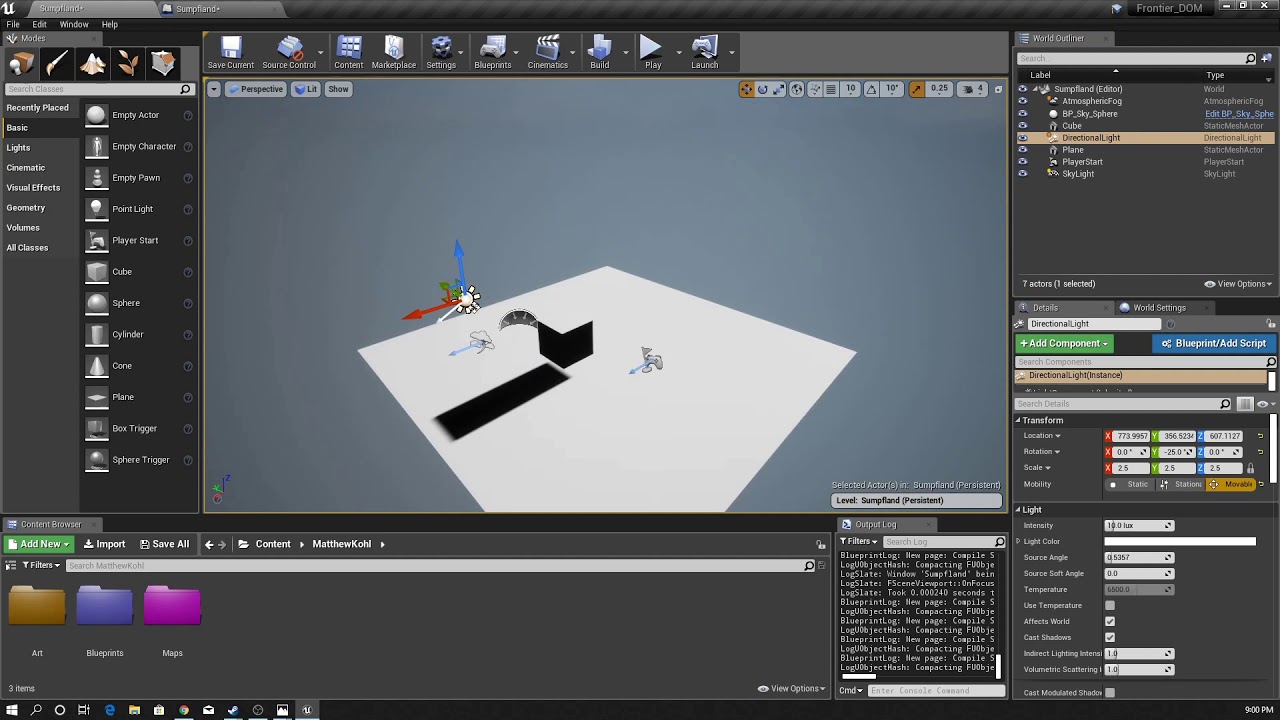Click the Intensity value slider

(1139, 526)
